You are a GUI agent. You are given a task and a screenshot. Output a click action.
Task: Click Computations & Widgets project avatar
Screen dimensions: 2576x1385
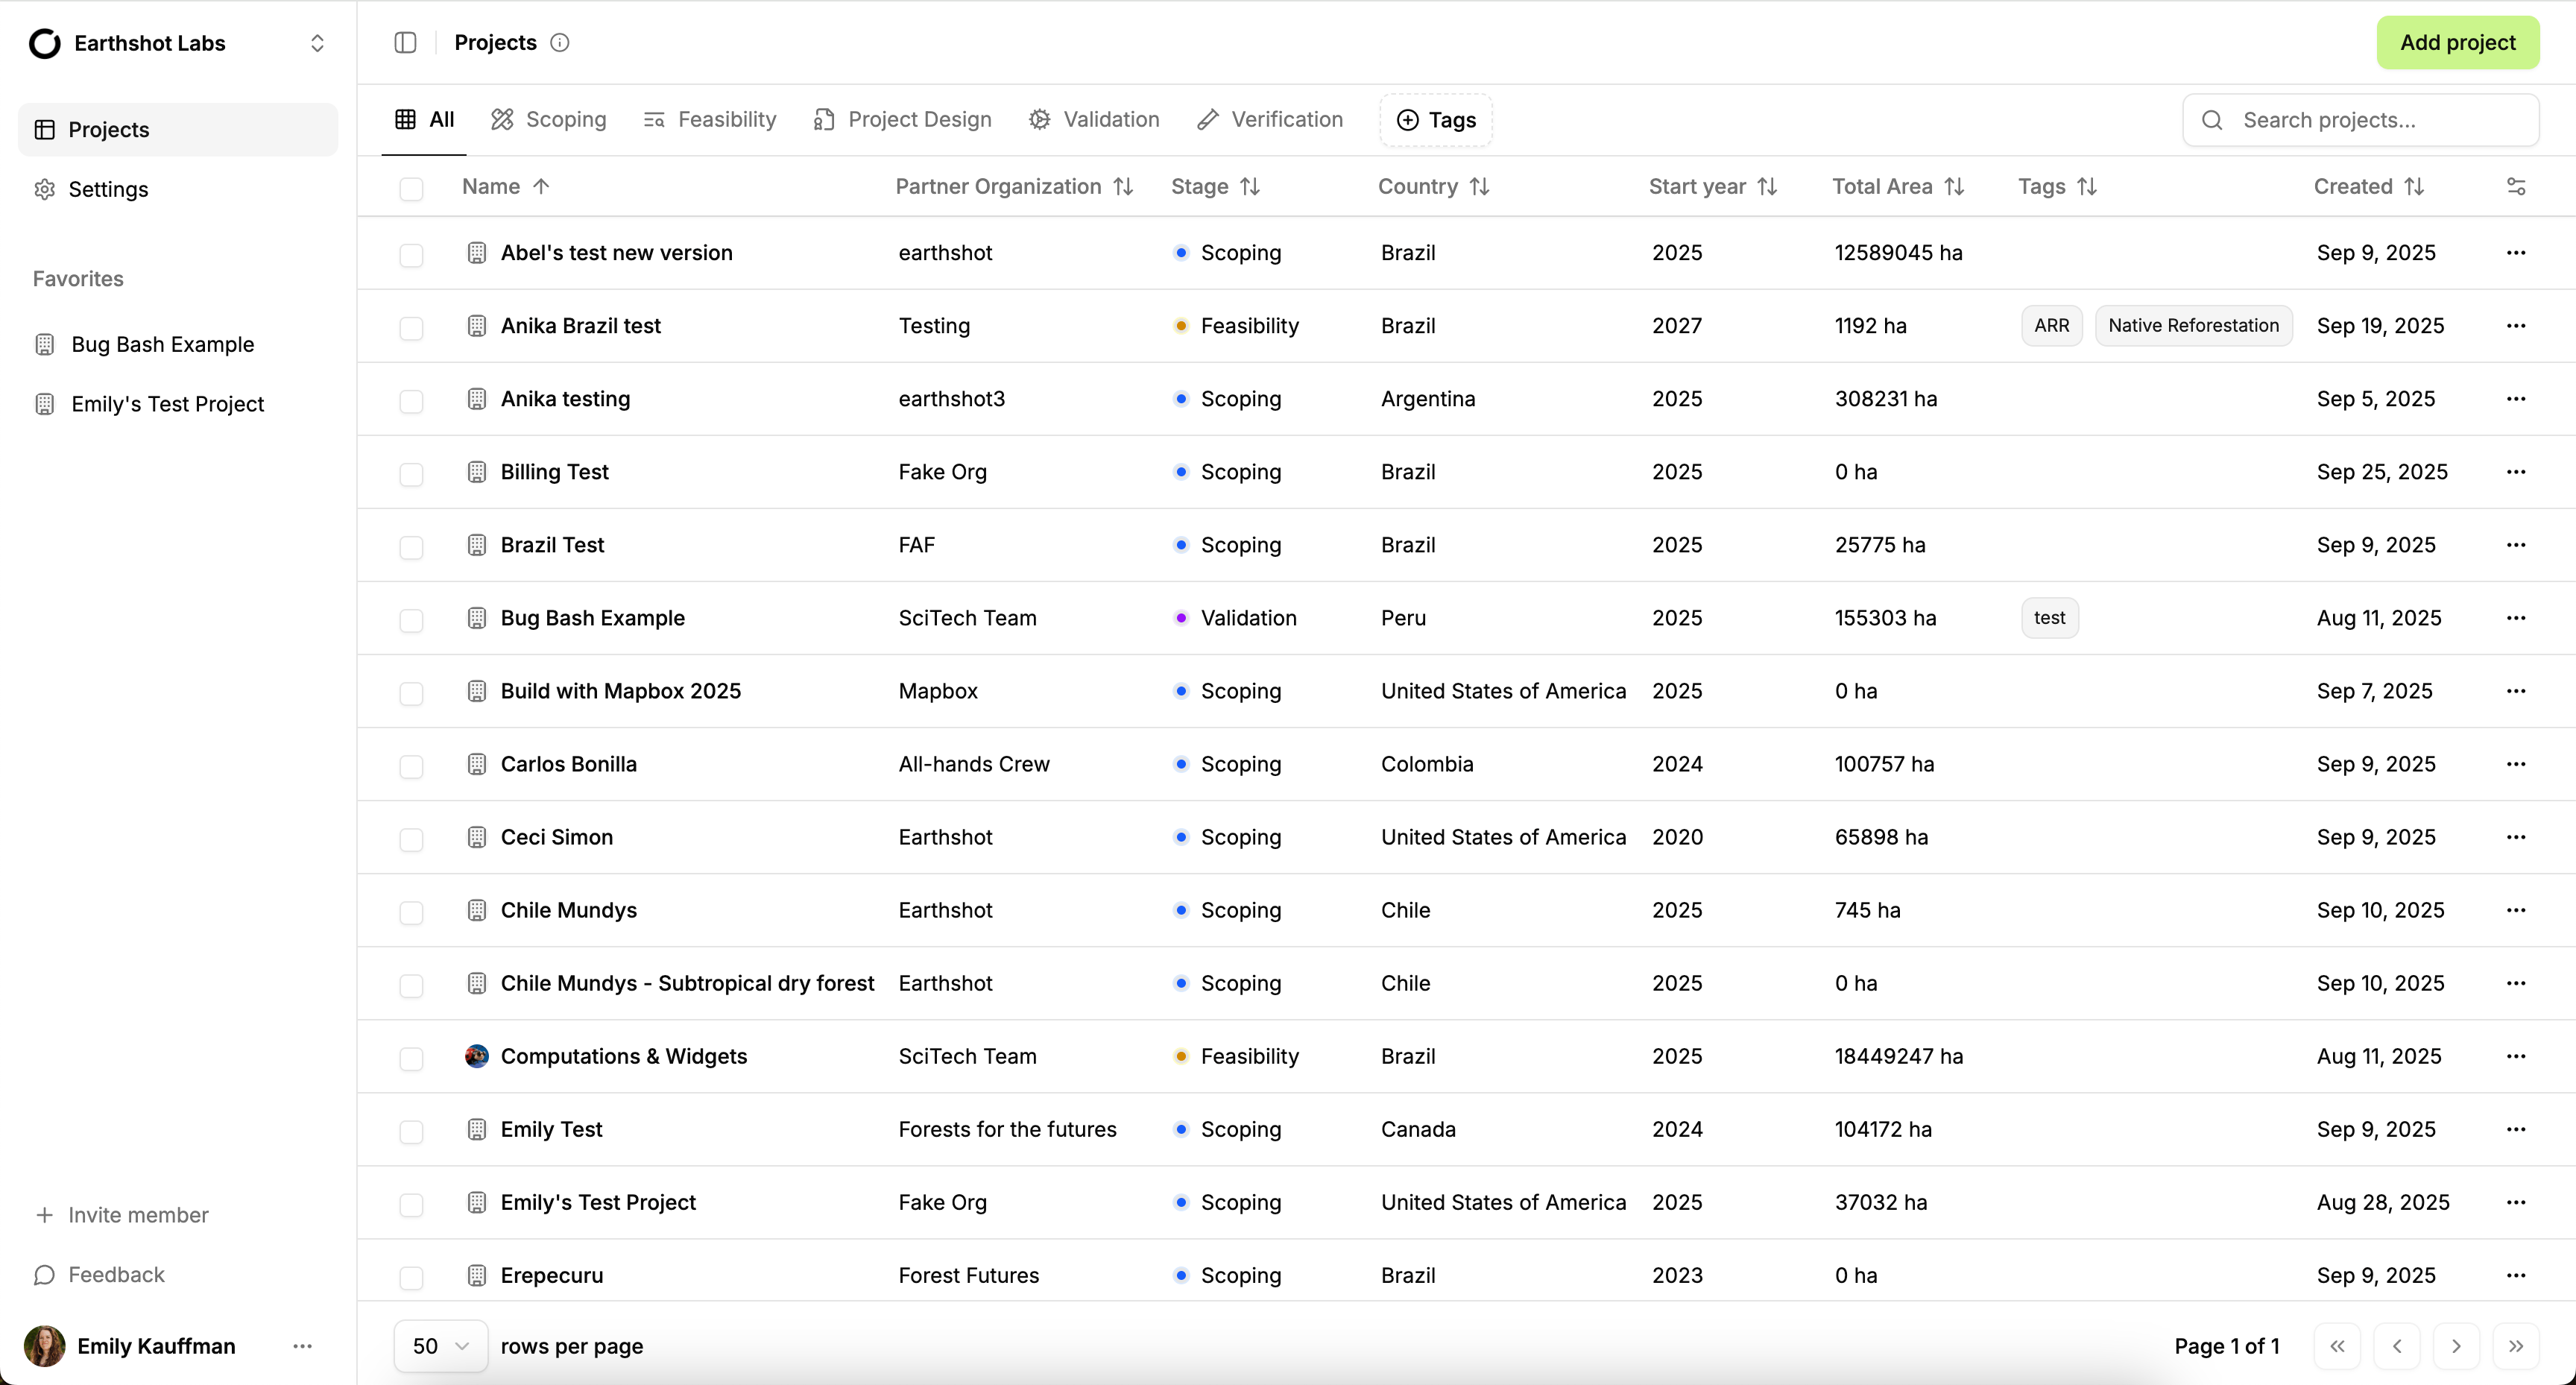click(477, 1056)
